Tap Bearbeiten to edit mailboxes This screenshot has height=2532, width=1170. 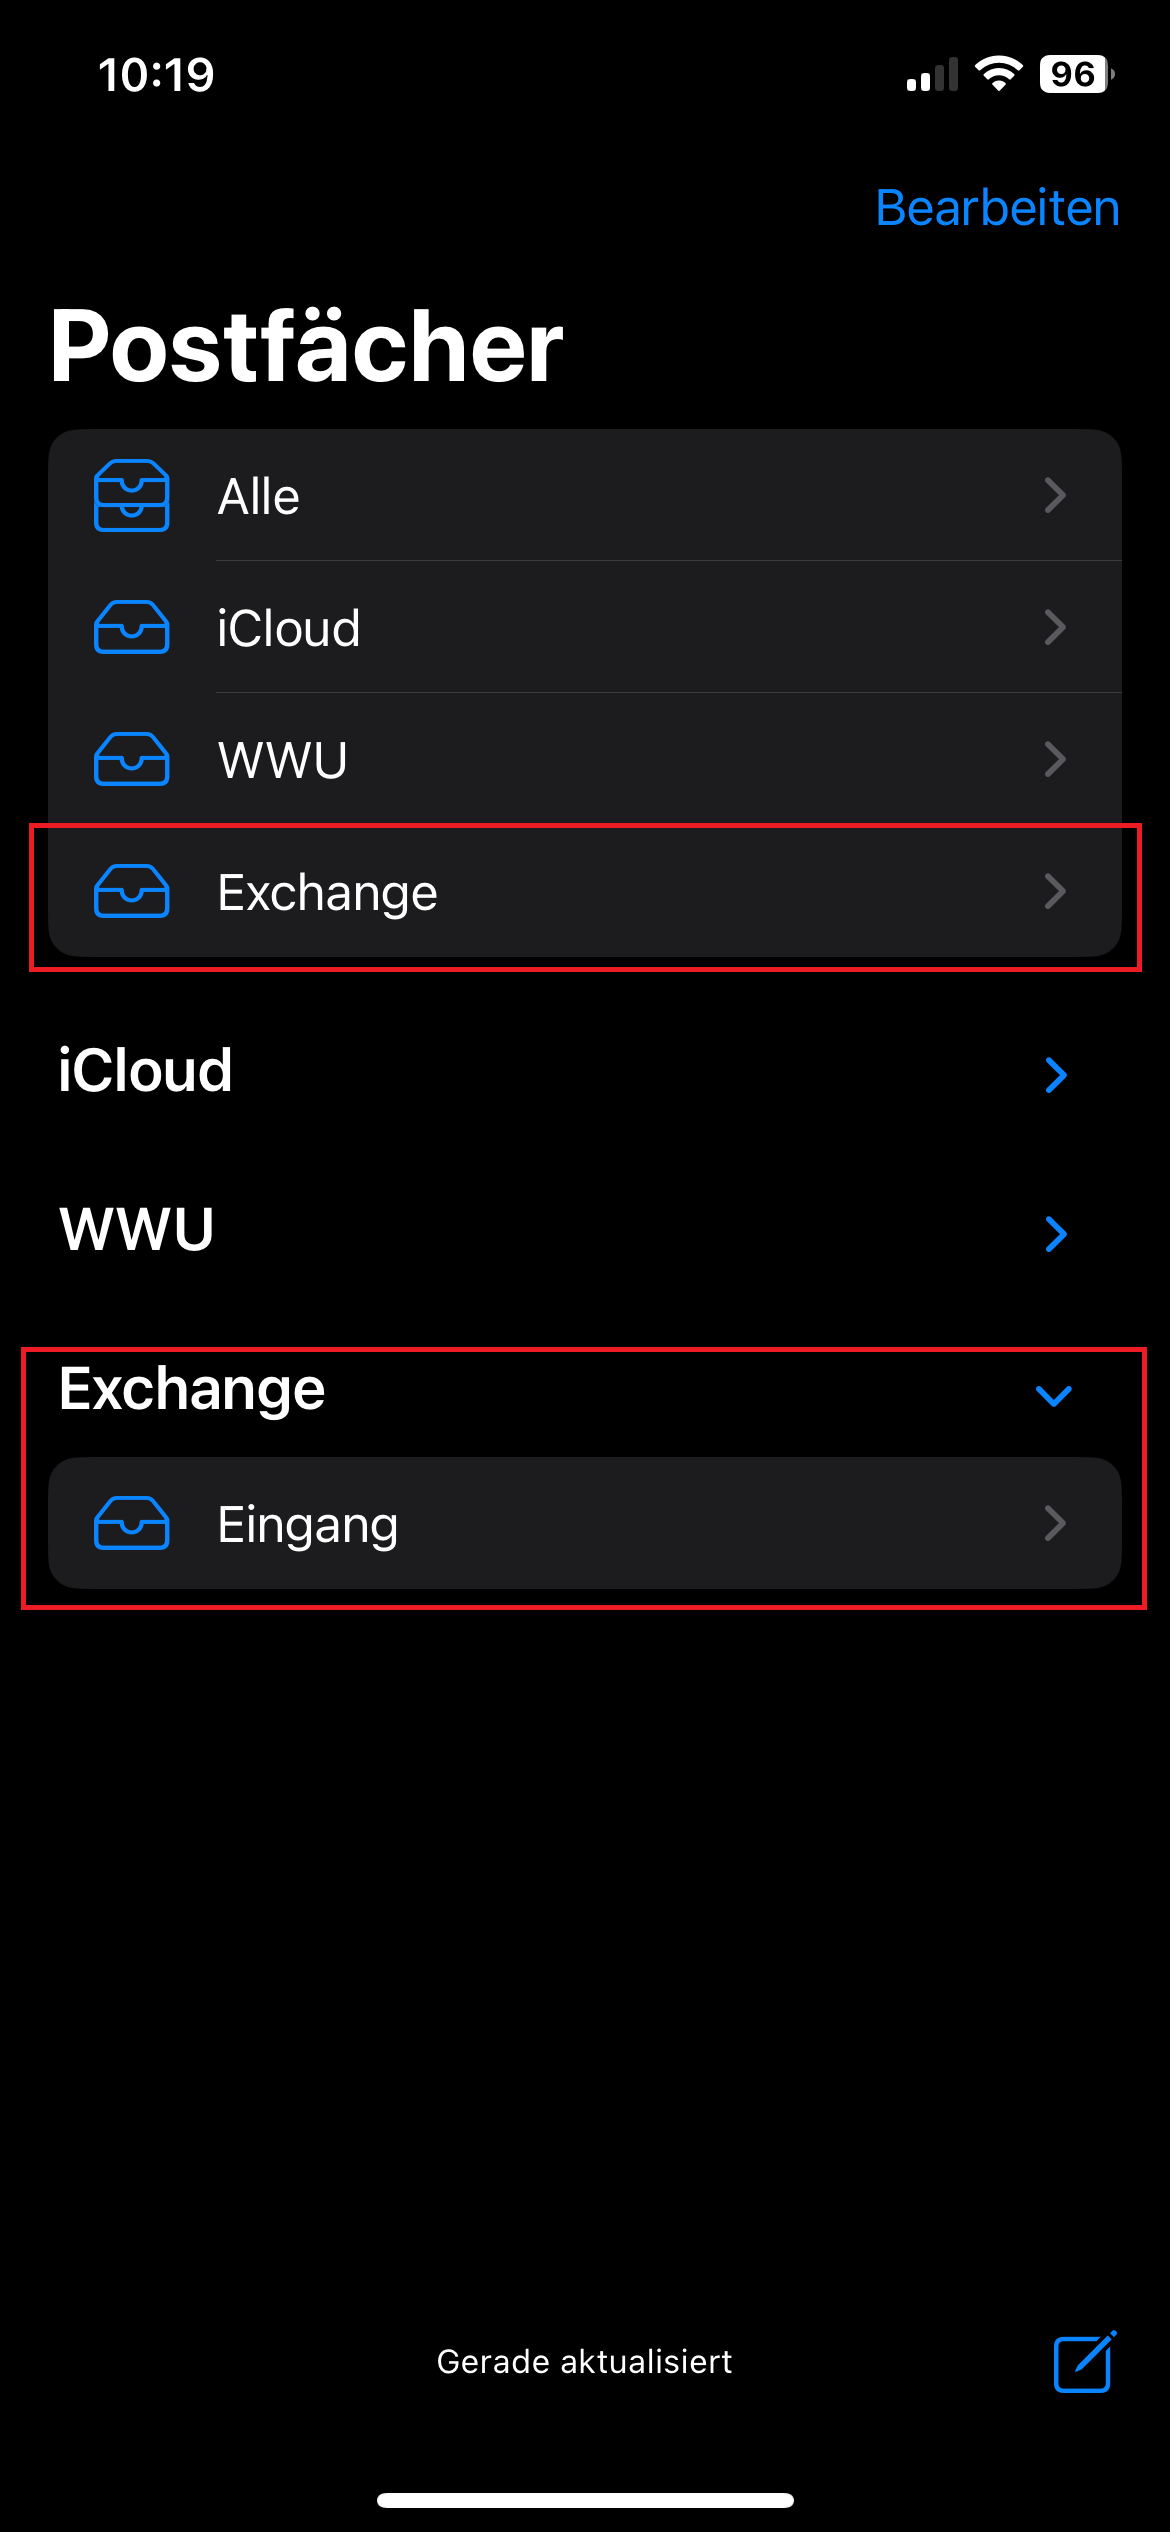[997, 208]
